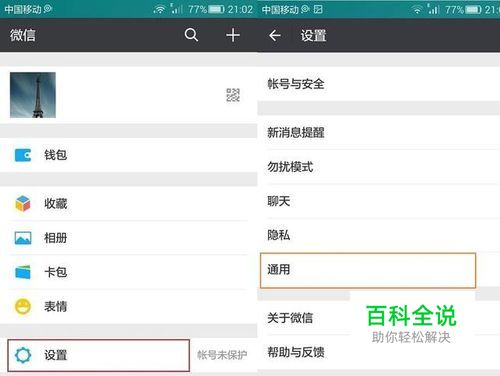Open 隐私 privacy settings
Viewport: 500px width, 376px height.
click(x=379, y=235)
